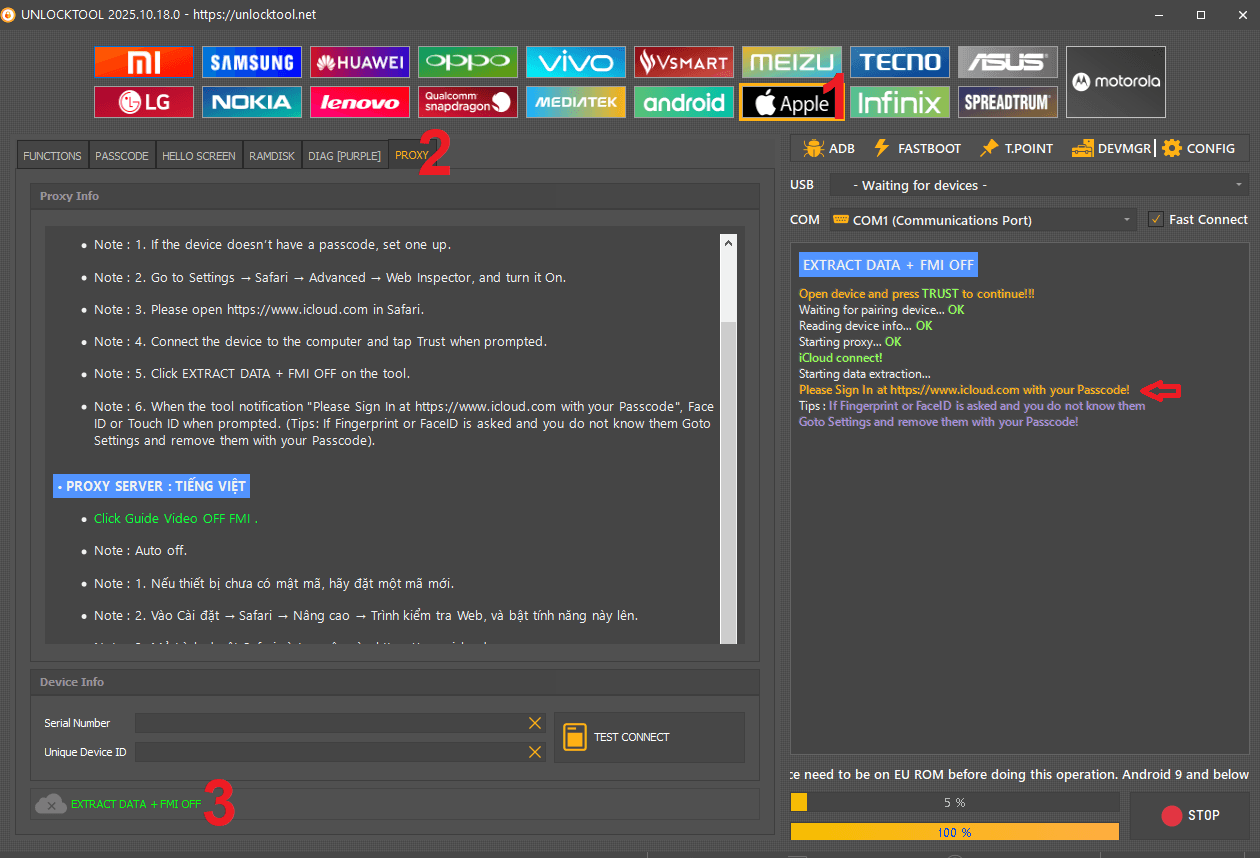Open the Samsung brand section
Image resolution: width=1260 pixels, height=858 pixels.
pyautogui.click(x=252, y=62)
